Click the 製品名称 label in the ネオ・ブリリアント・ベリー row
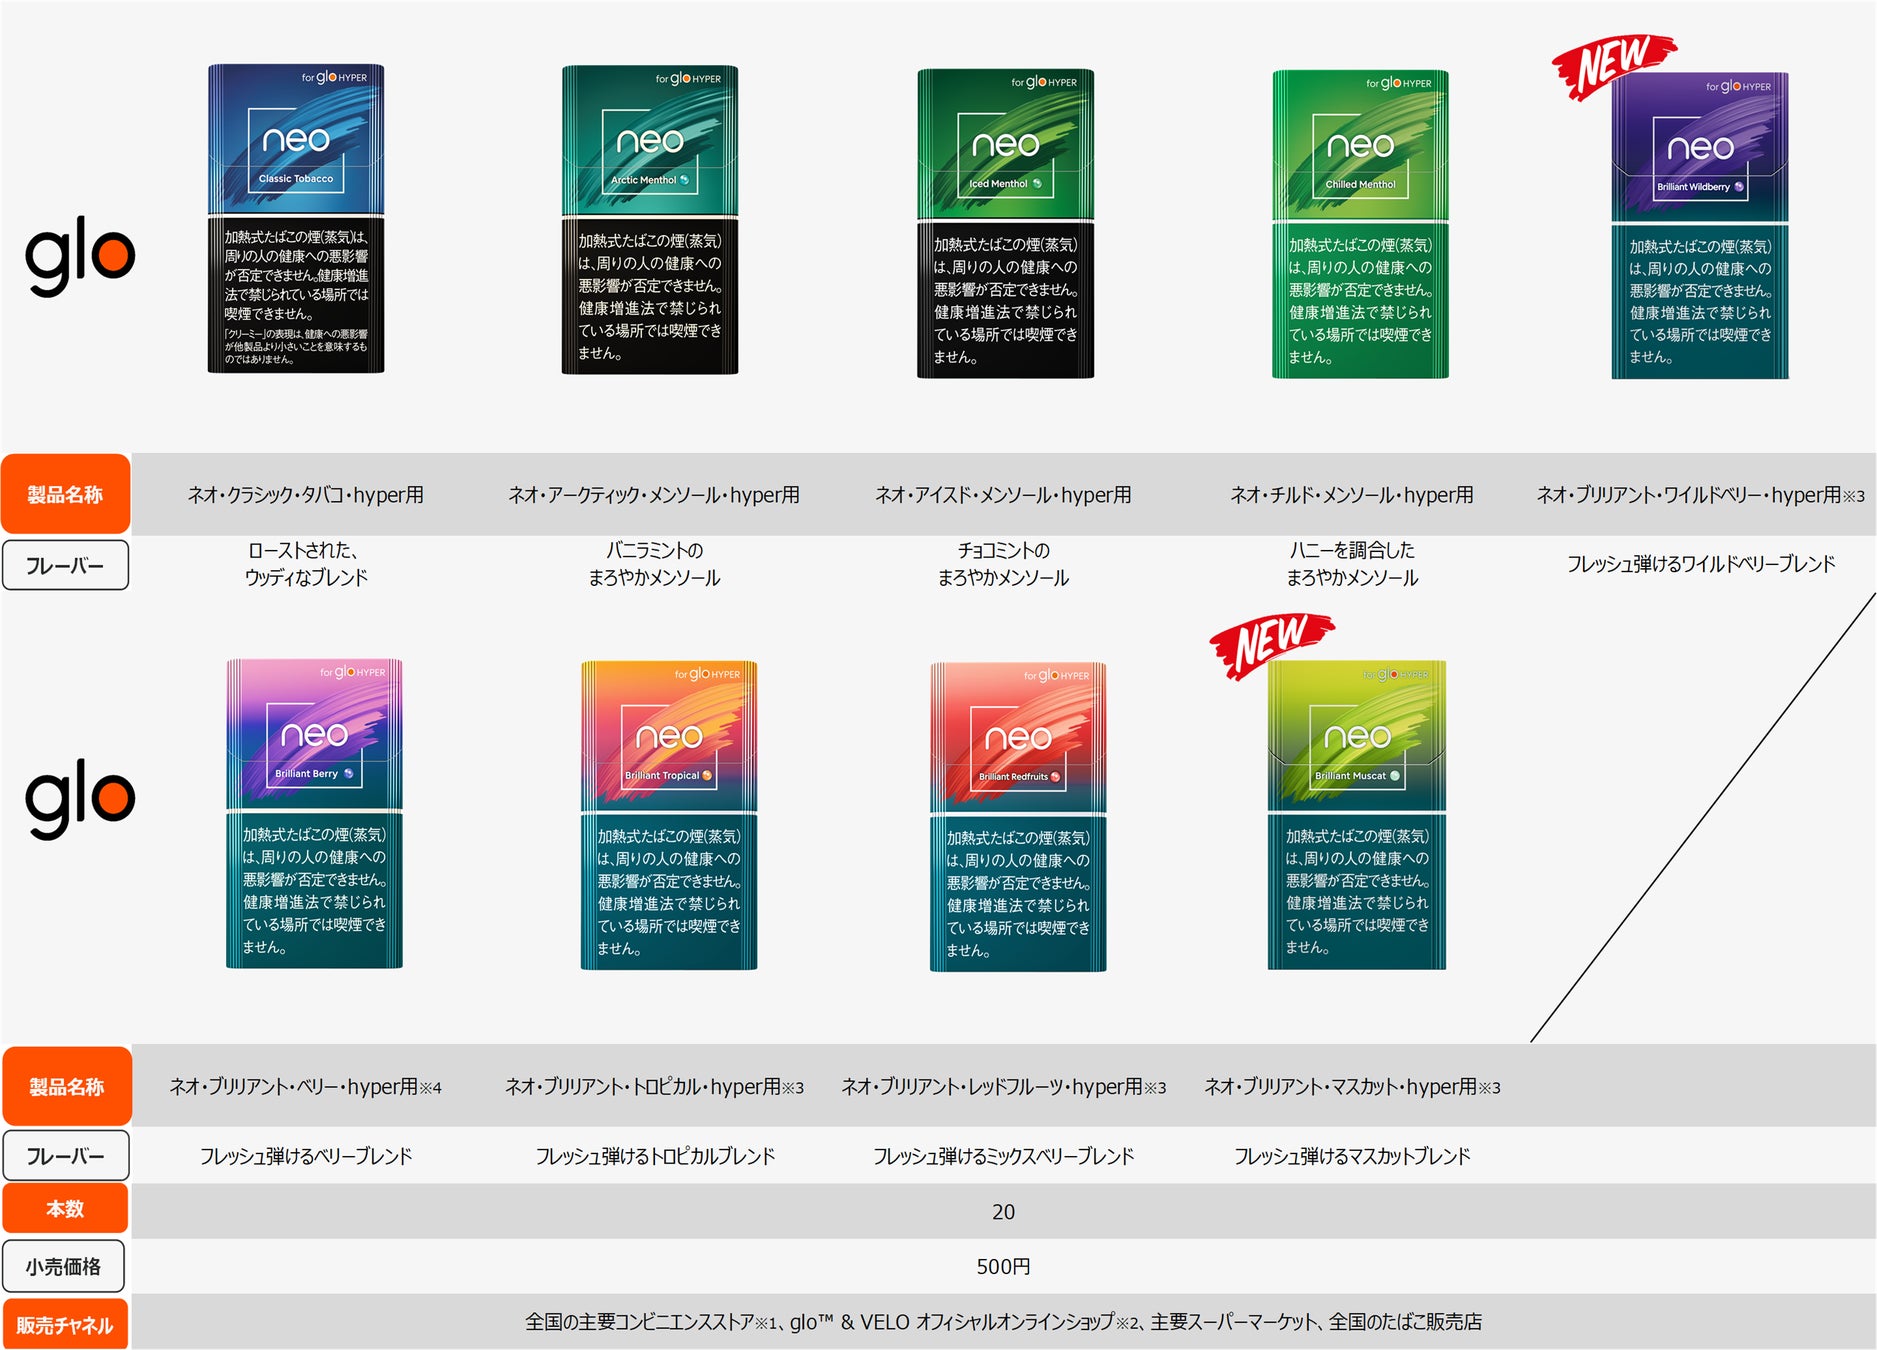This screenshot has height=1350, width=1877. pyautogui.click(x=67, y=1086)
